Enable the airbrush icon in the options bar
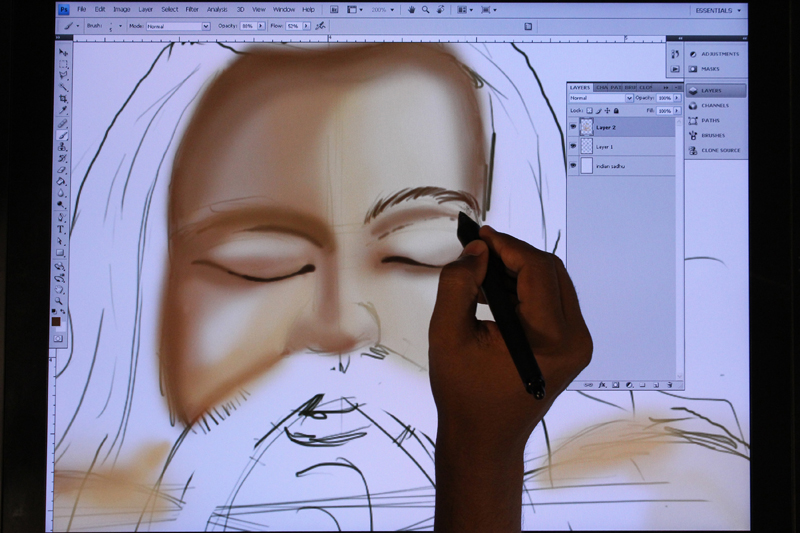Image resolution: width=800 pixels, height=533 pixels. click(x=320, y=26)
